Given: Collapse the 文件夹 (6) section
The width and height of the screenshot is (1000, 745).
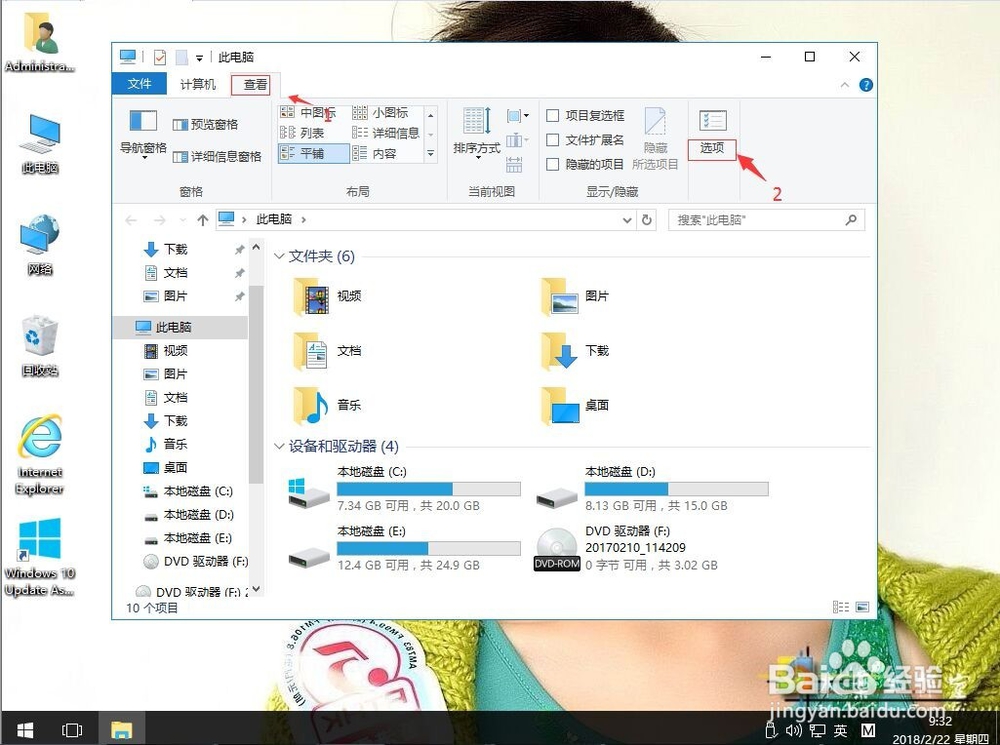Looking at the screenshot, I should tap(280, 256).
